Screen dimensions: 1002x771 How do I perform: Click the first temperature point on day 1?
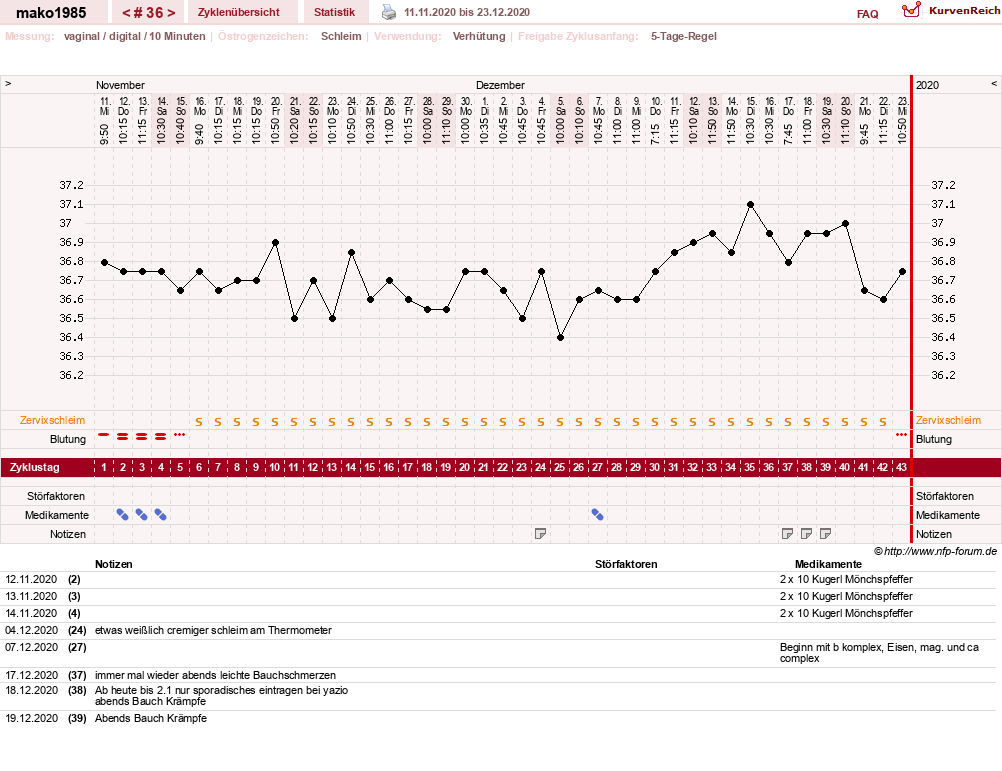coord(104,262)
